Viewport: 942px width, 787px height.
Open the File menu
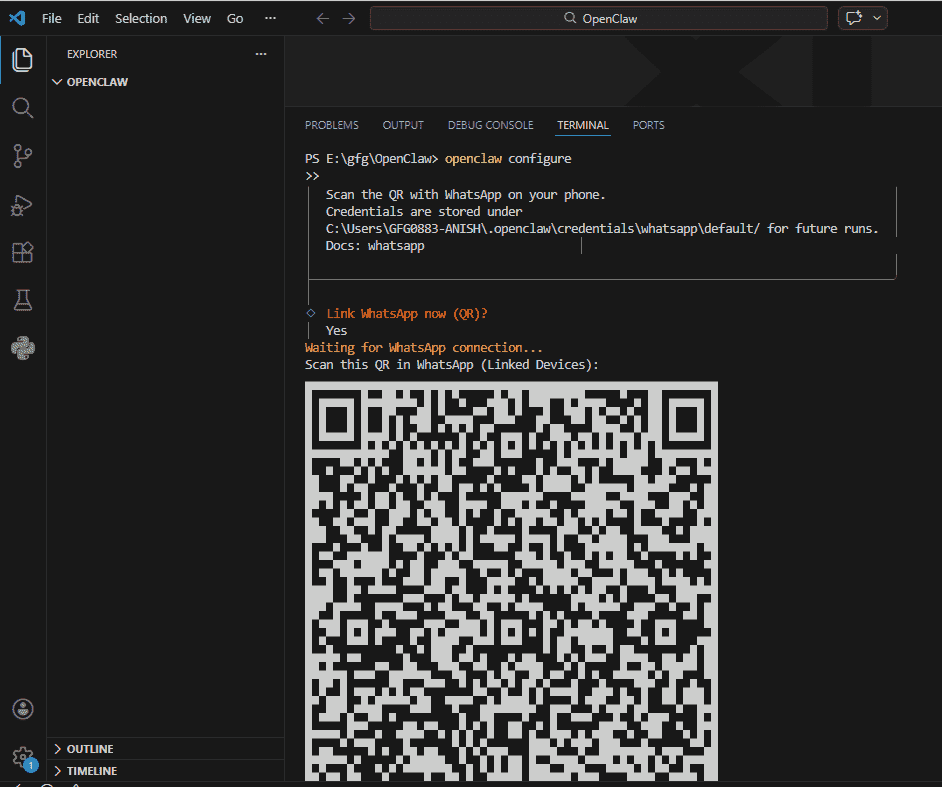tap(52, 19)
